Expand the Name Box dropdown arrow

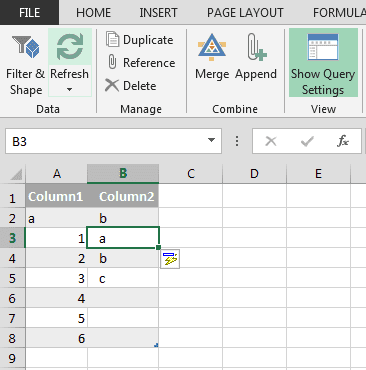211,140
